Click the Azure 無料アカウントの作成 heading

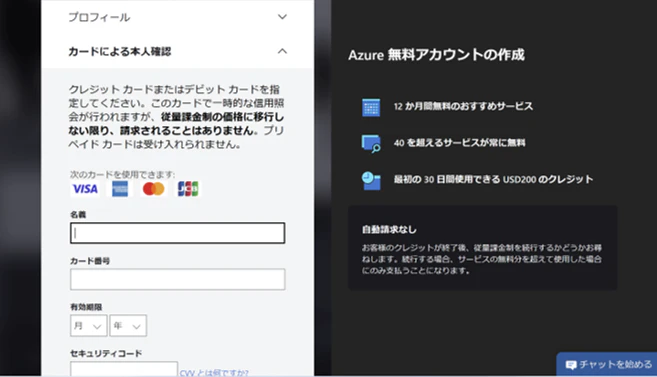click(436, 55)
